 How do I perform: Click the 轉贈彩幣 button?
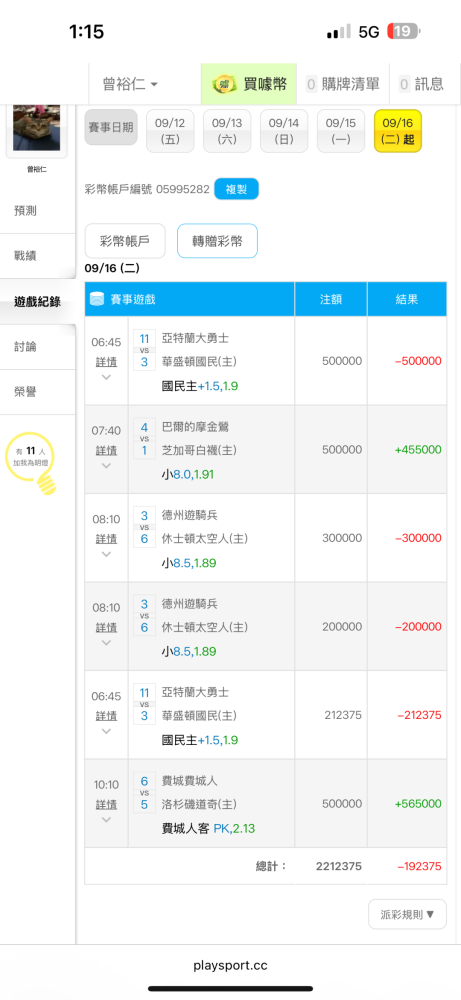[x=217, y=240]
